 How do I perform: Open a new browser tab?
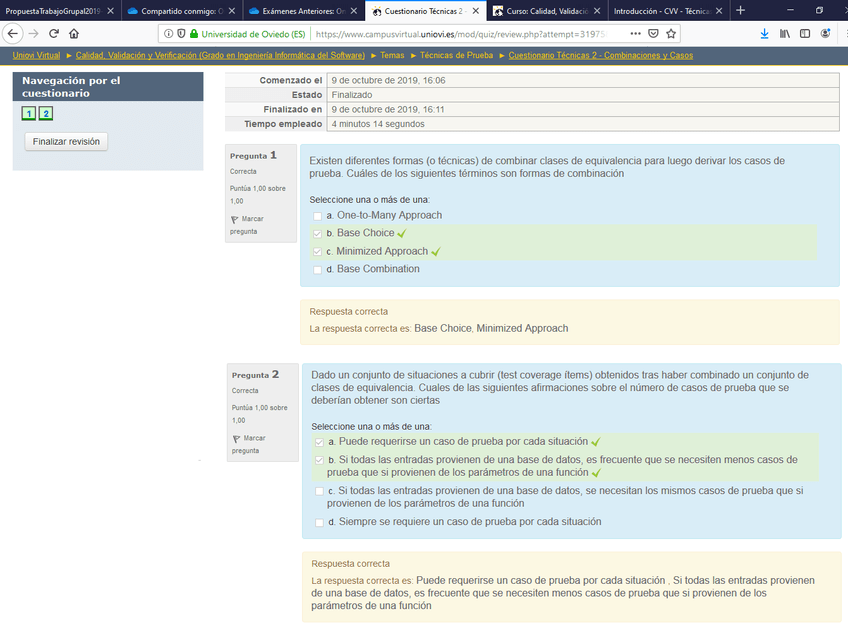tap(740, 10)
